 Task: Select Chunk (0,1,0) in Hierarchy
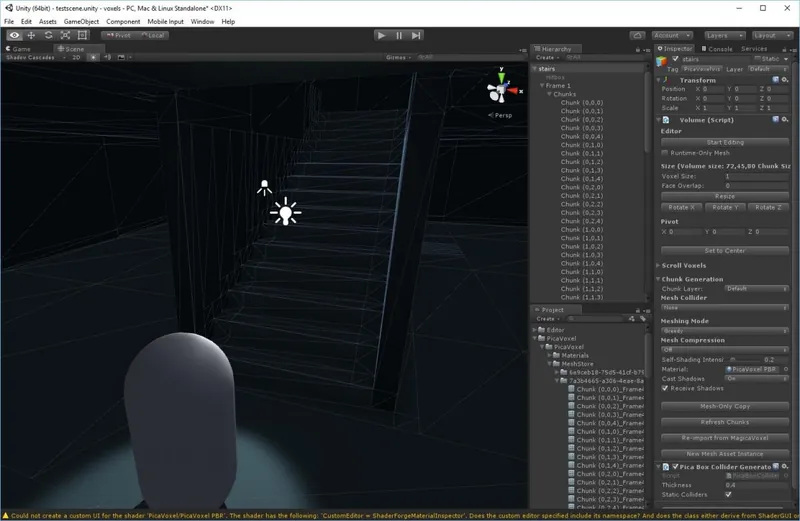[x=582, y=145]
